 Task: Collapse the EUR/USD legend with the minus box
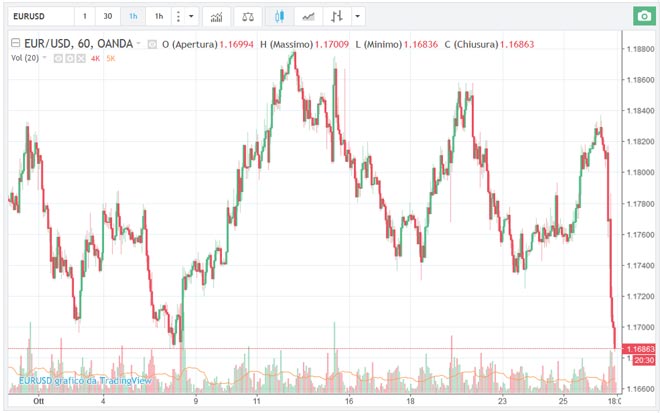tap(14, 45)
